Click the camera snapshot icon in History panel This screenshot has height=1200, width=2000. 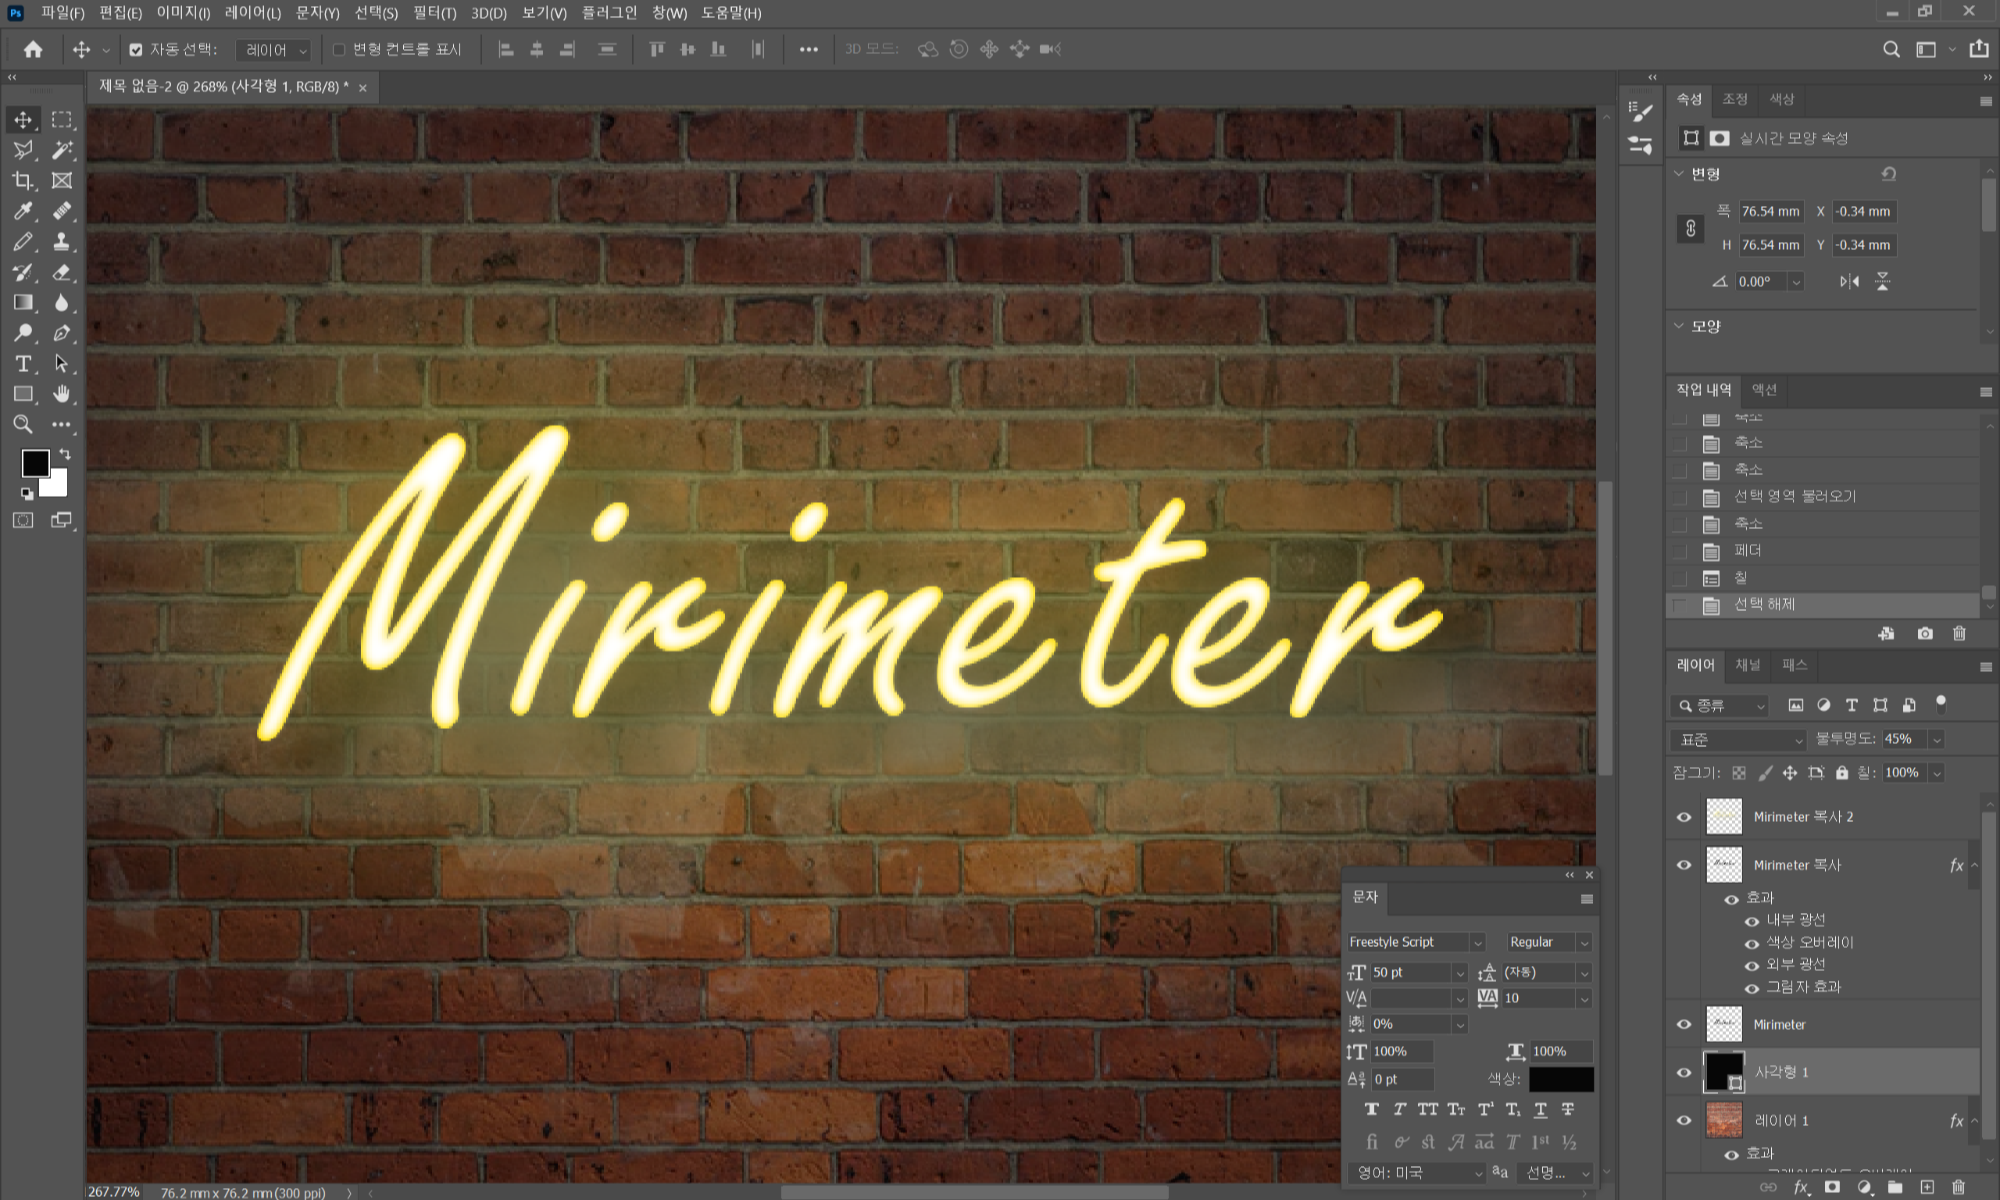click(x=1925, y=633)
